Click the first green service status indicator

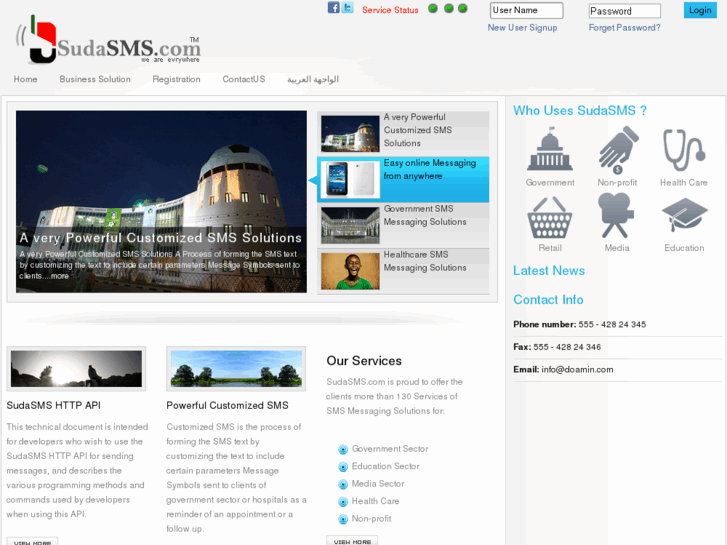[433, 8]
